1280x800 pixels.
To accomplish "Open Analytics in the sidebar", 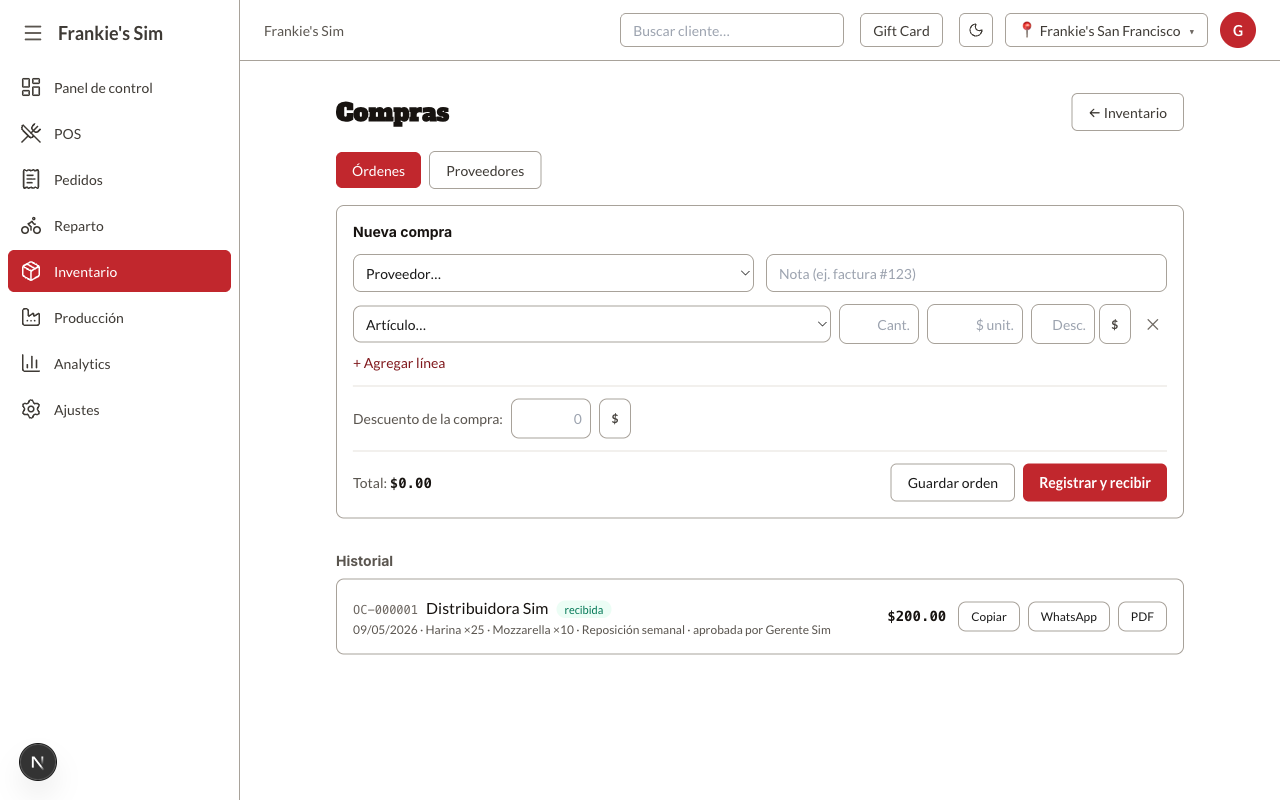I will tap(120, 364).
